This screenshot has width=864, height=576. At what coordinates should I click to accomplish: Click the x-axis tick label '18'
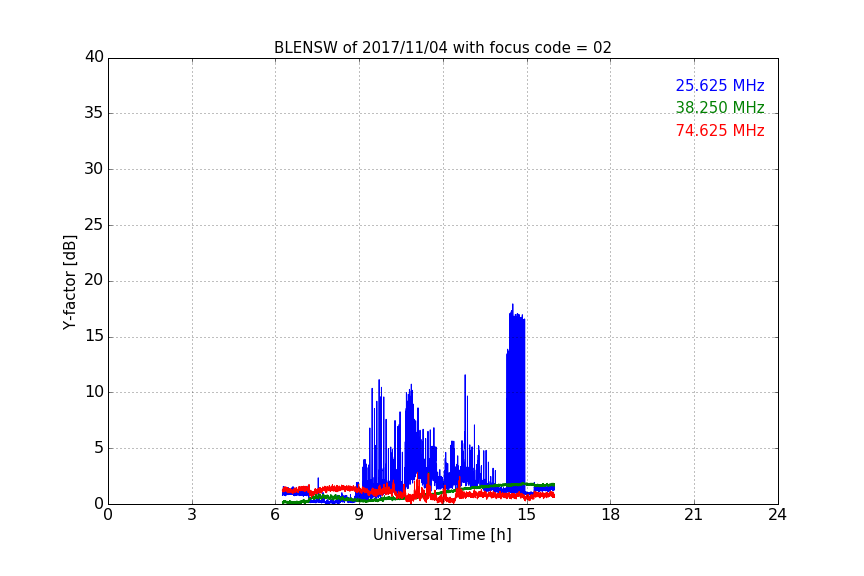point(611,515)
